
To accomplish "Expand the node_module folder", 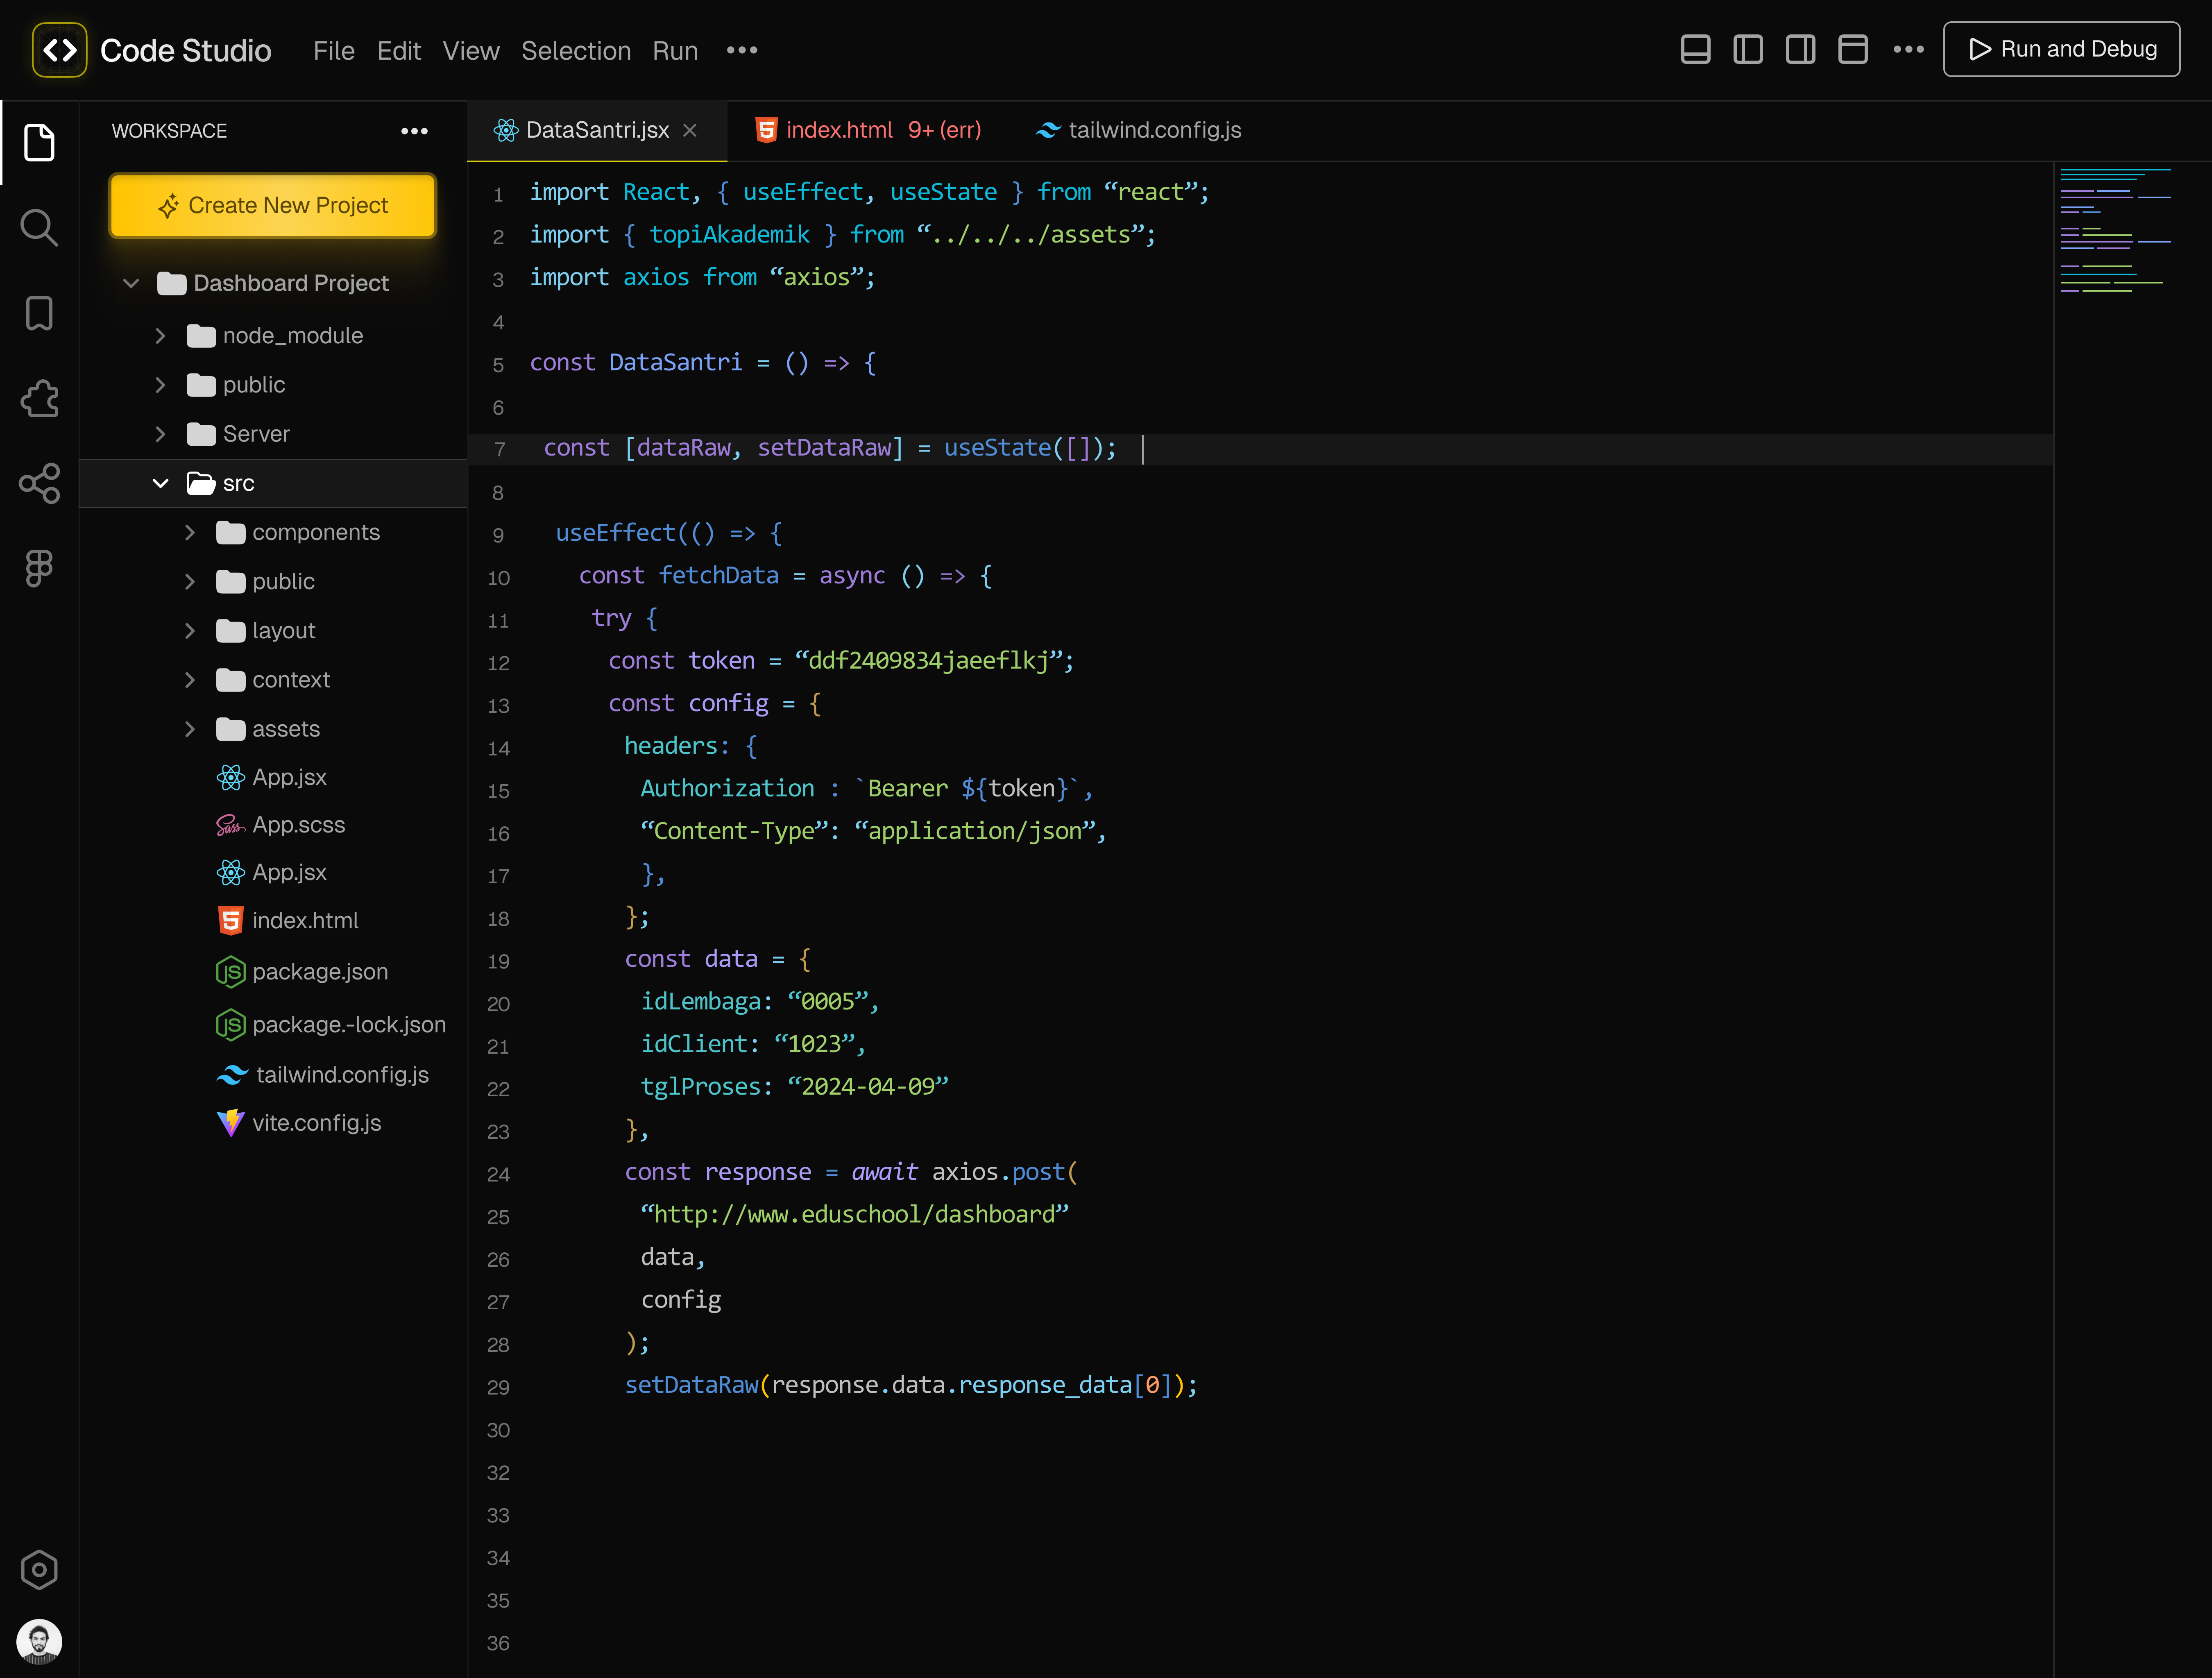I will (160, 336).
